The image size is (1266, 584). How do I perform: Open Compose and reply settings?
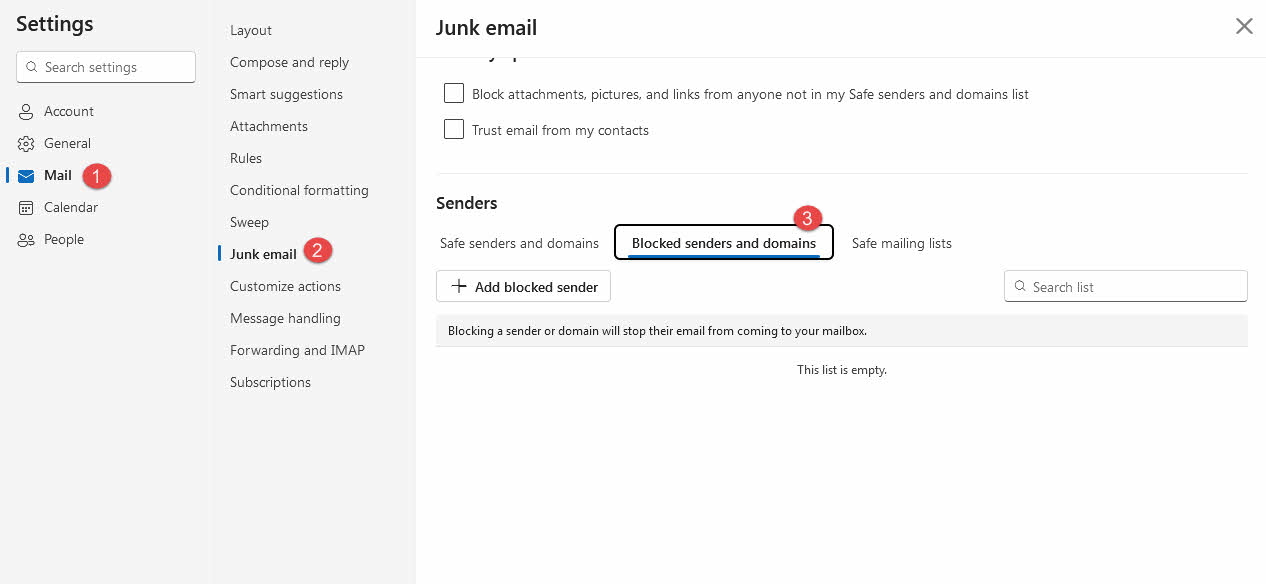(x=289, y=62)
